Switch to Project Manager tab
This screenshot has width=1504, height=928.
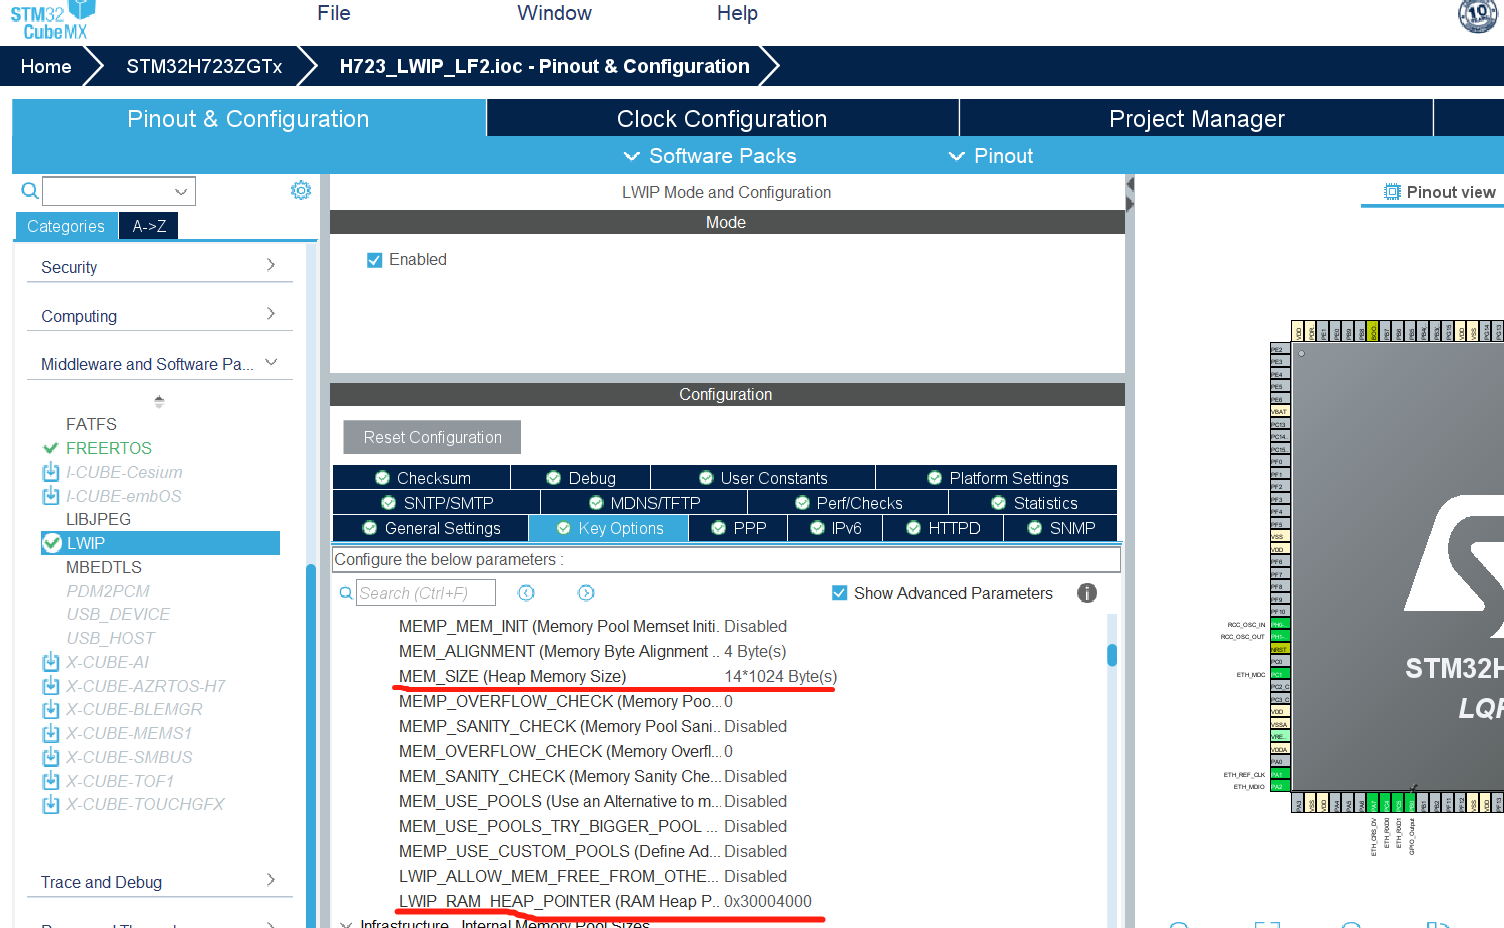(x=1196, y=118)
